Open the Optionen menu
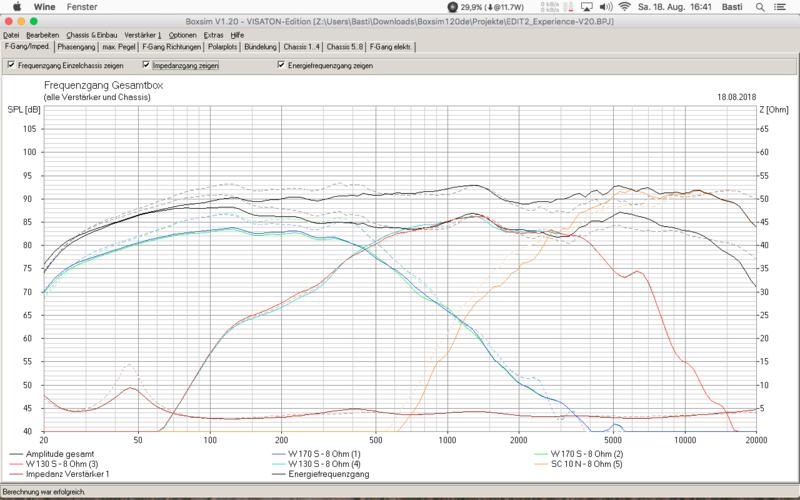 183,34
